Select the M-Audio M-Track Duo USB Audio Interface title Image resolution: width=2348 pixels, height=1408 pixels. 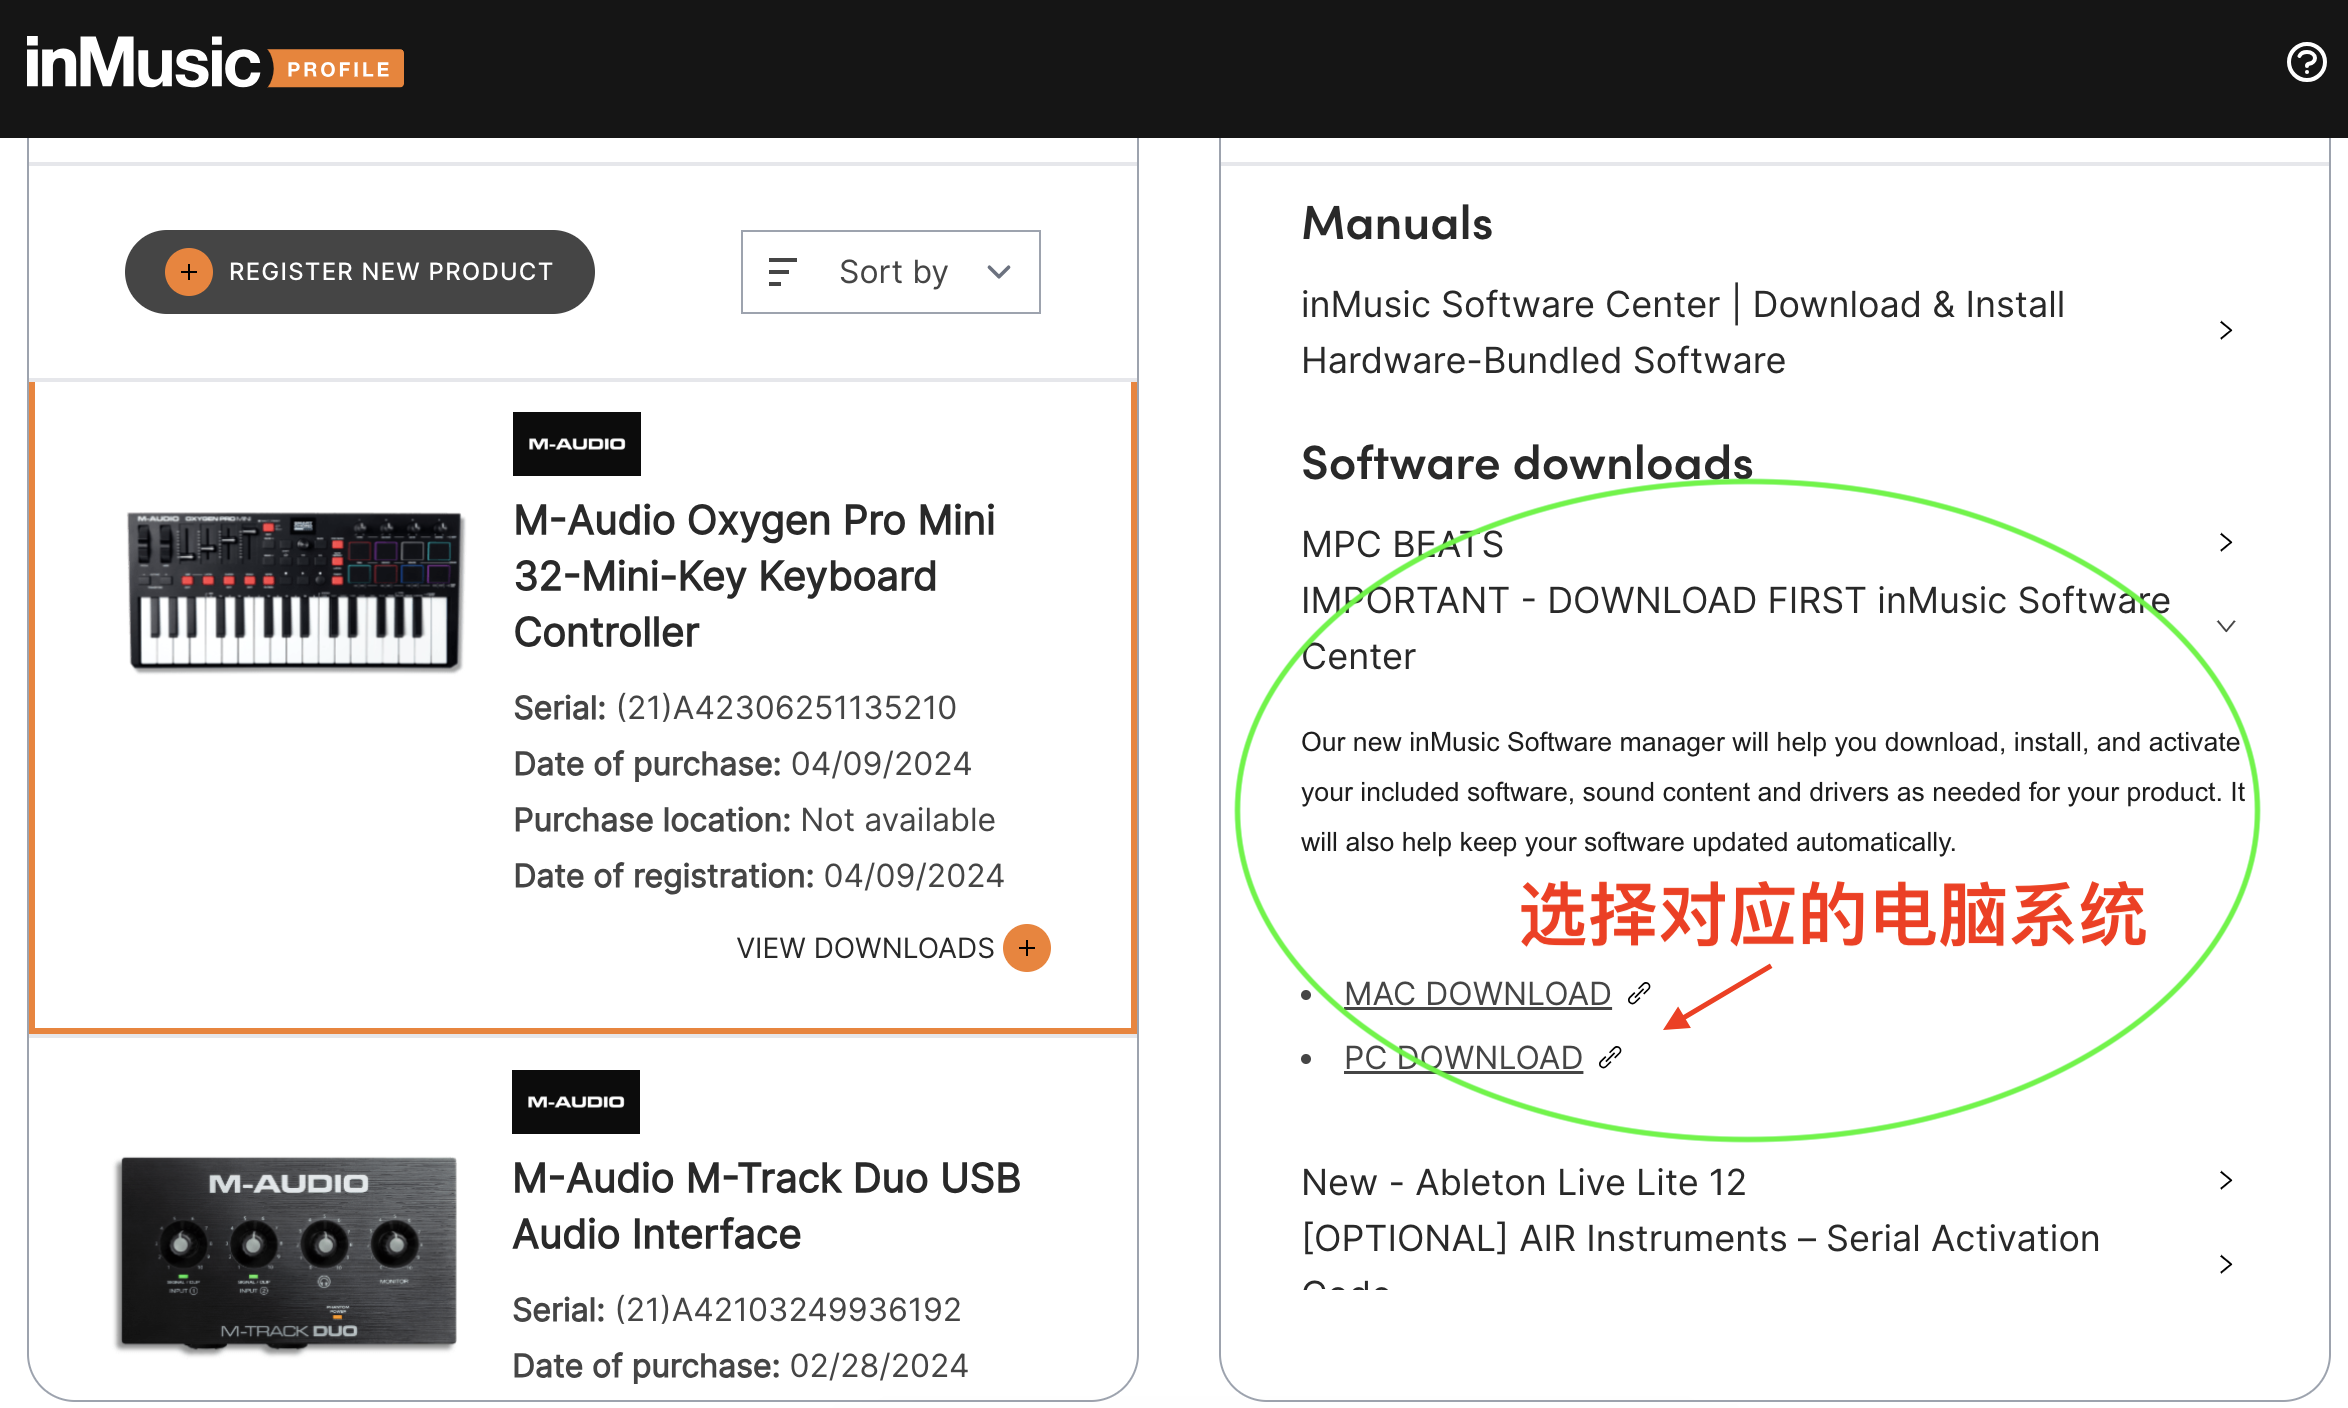[767, 1206]
